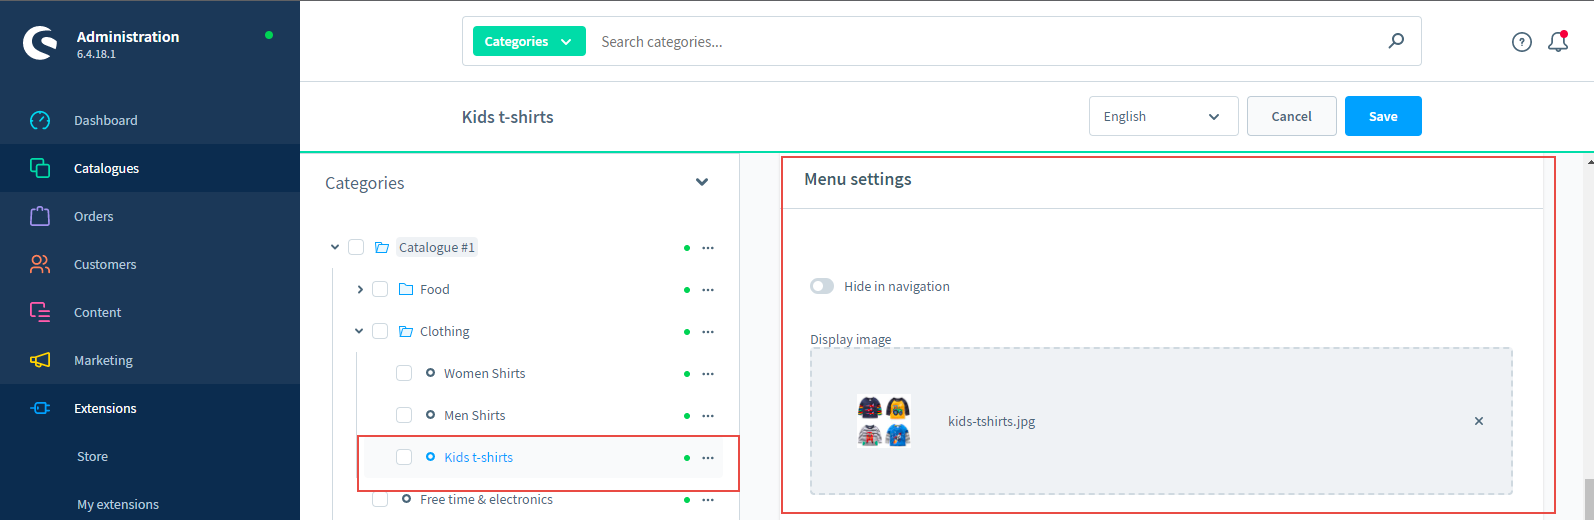Viewport: 1594px width, 520px height.
Task: Collapse the Catalogue #1 tree node
Action: [x=335, y=247]
